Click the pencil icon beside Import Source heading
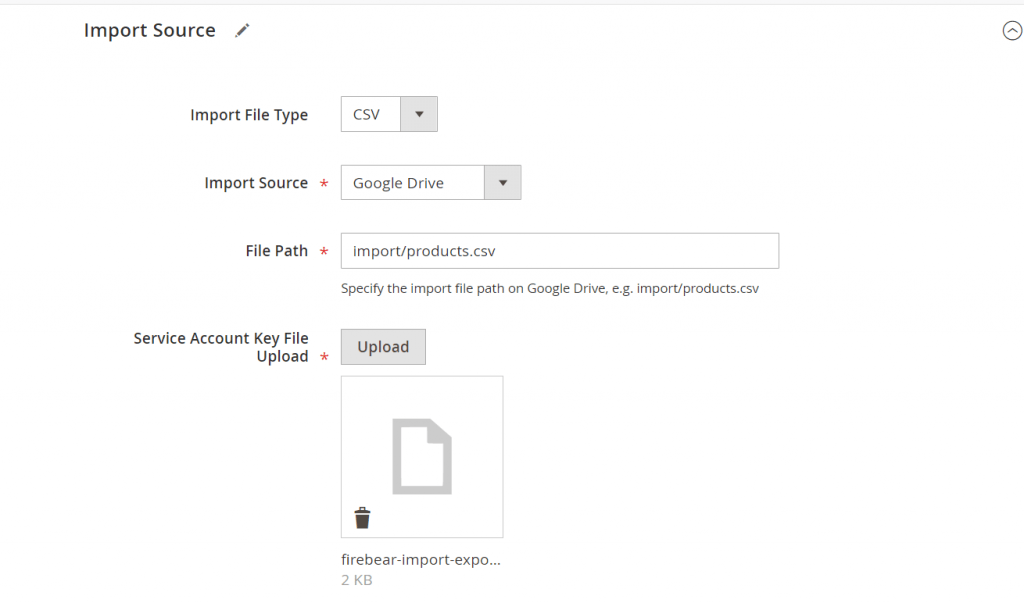 [x=241, y=30]
